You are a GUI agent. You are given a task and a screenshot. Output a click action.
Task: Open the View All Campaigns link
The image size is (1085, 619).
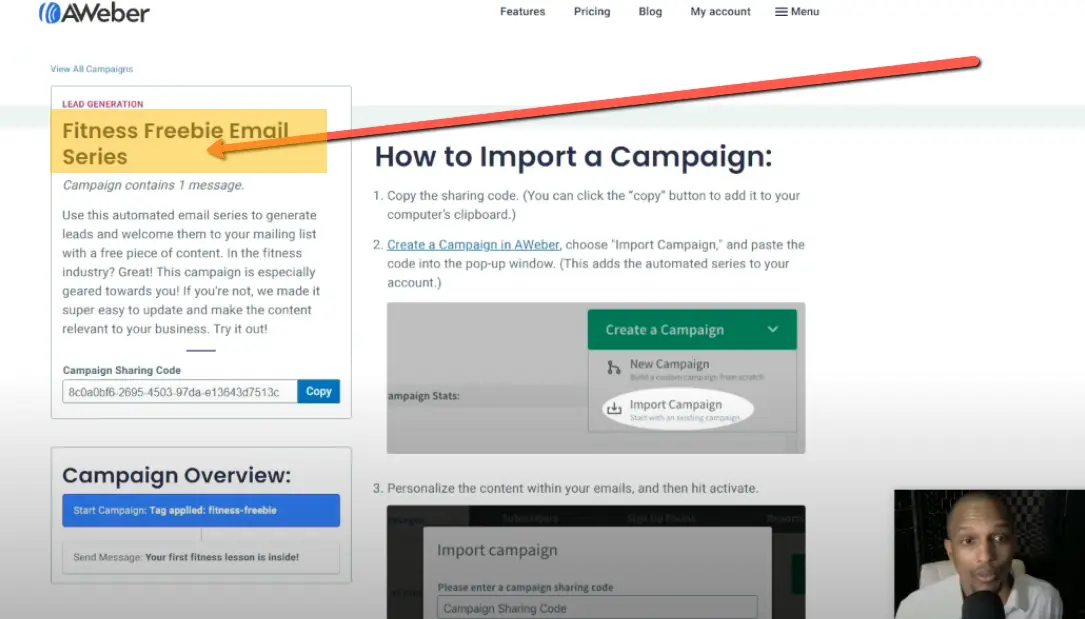pyautogui.click(x=91, y=68)
